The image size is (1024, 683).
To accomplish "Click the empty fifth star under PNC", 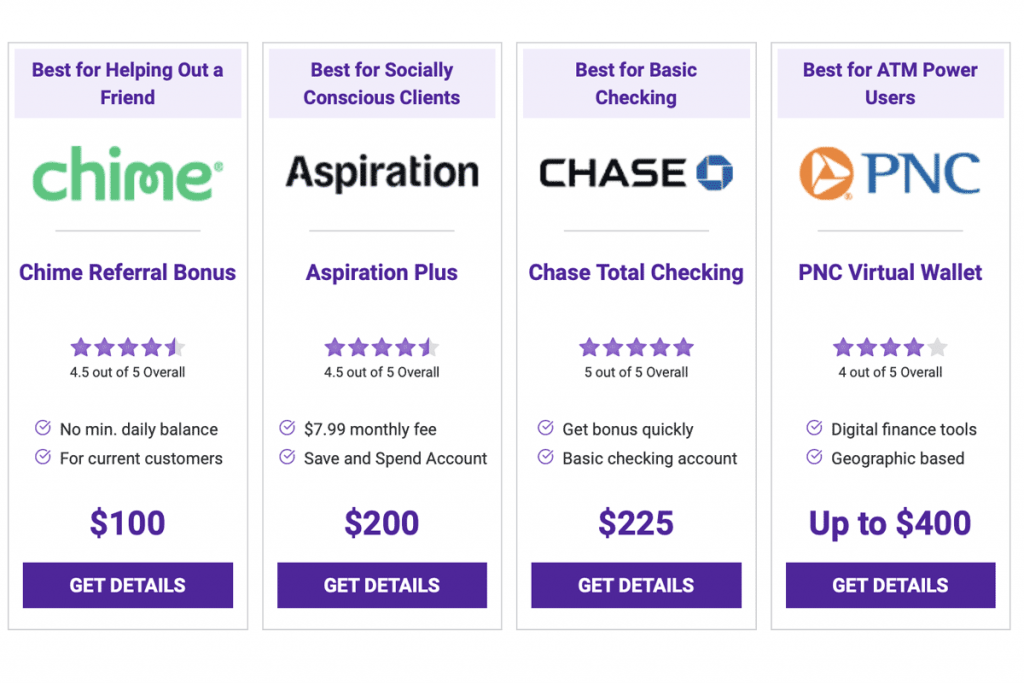I will 937,347.
